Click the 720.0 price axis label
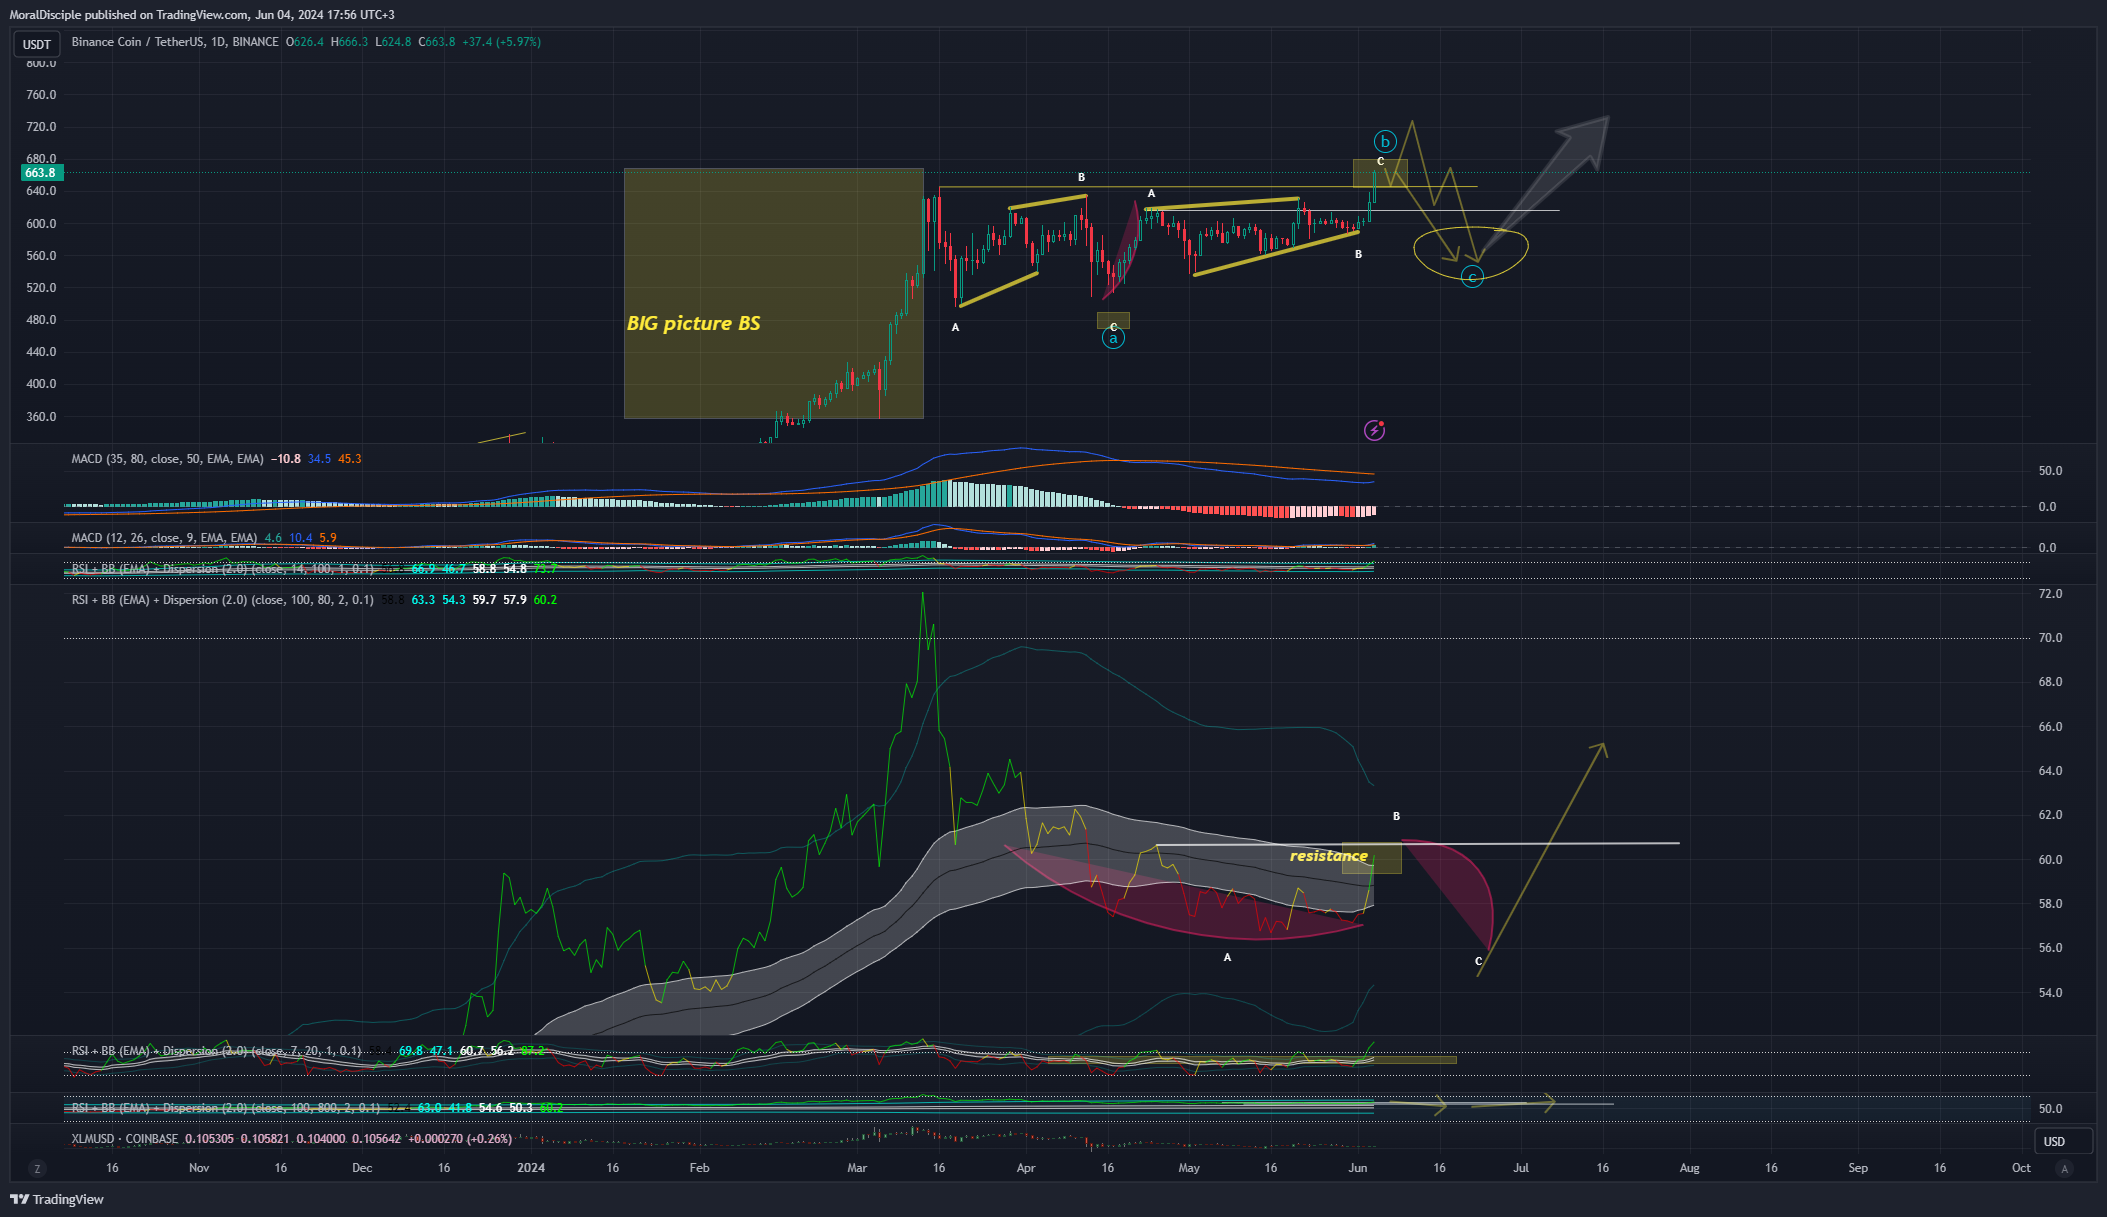The height and width of the screenshot is (1217, 2107). pos(41,127)
